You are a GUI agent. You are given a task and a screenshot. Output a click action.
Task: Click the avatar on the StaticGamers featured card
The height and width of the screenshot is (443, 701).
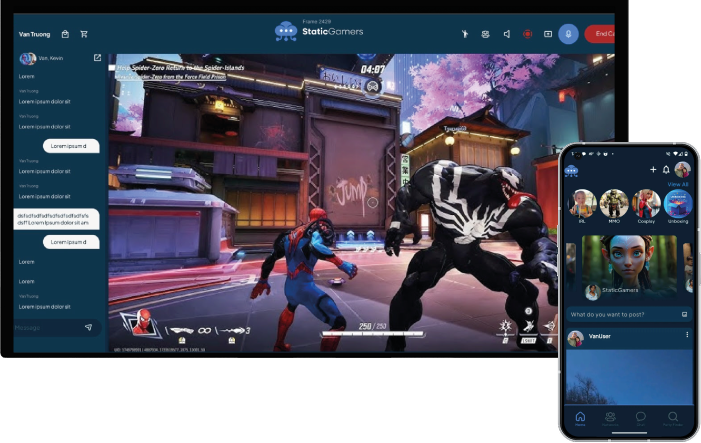(x=593, y=292)
